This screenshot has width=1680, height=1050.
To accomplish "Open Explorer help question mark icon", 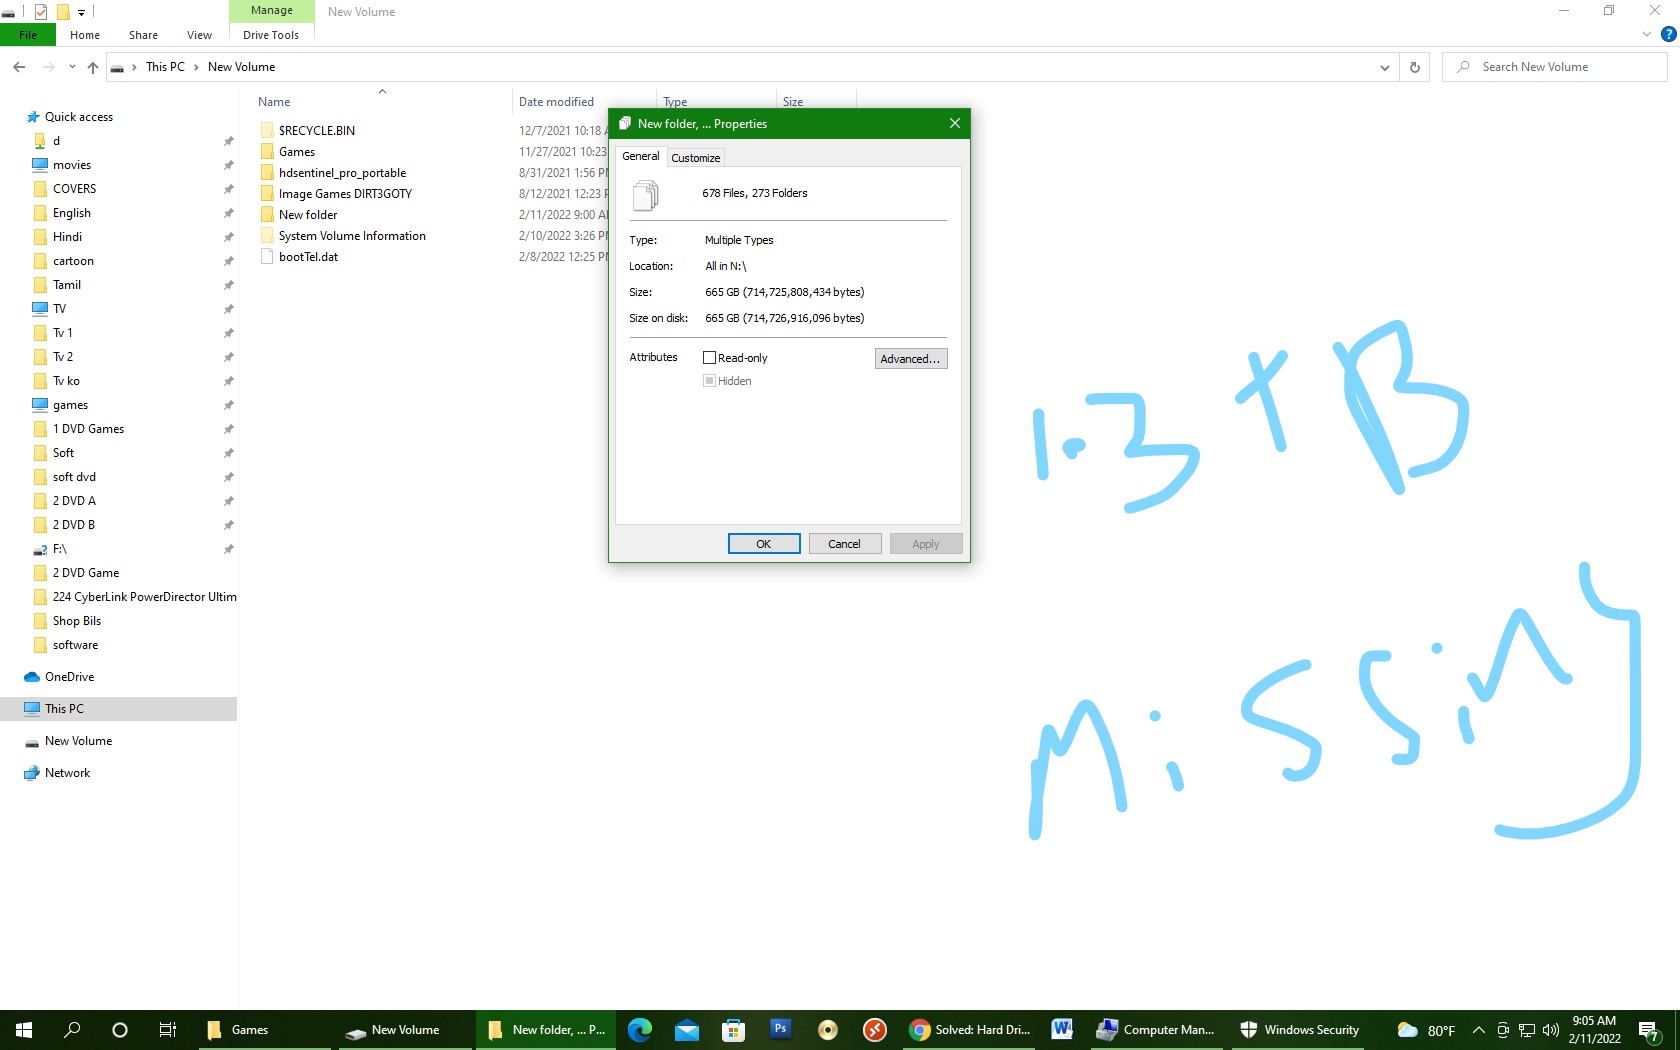I will point(1668,34).
